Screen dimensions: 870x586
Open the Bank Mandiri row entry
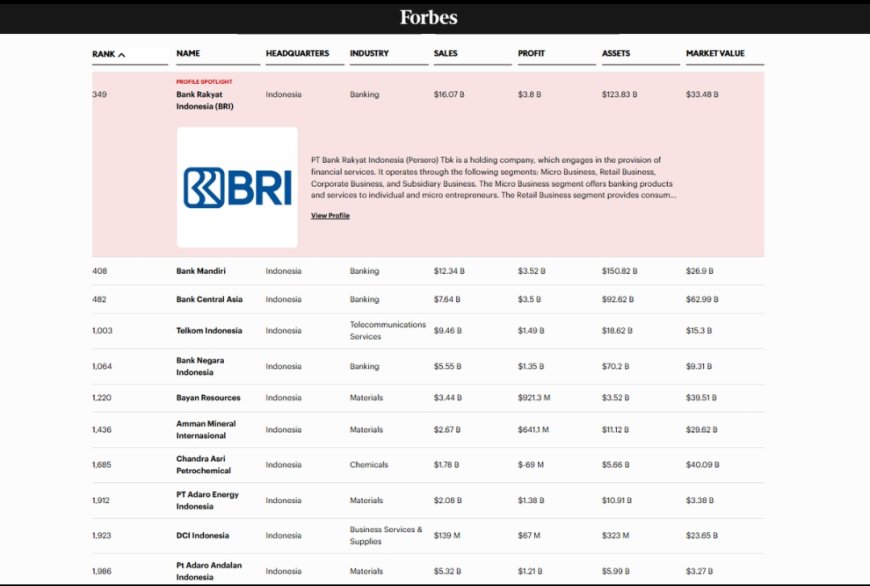click(x=203, y=271)
